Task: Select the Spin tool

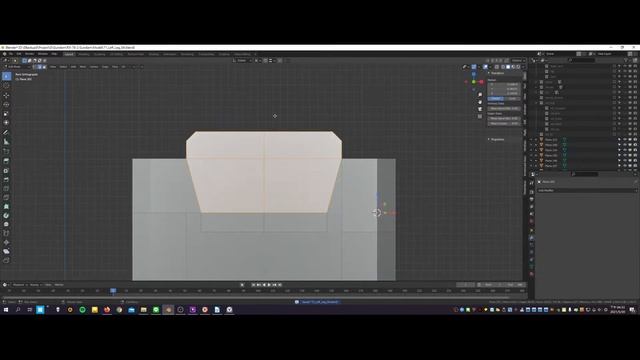Action: 7,216
